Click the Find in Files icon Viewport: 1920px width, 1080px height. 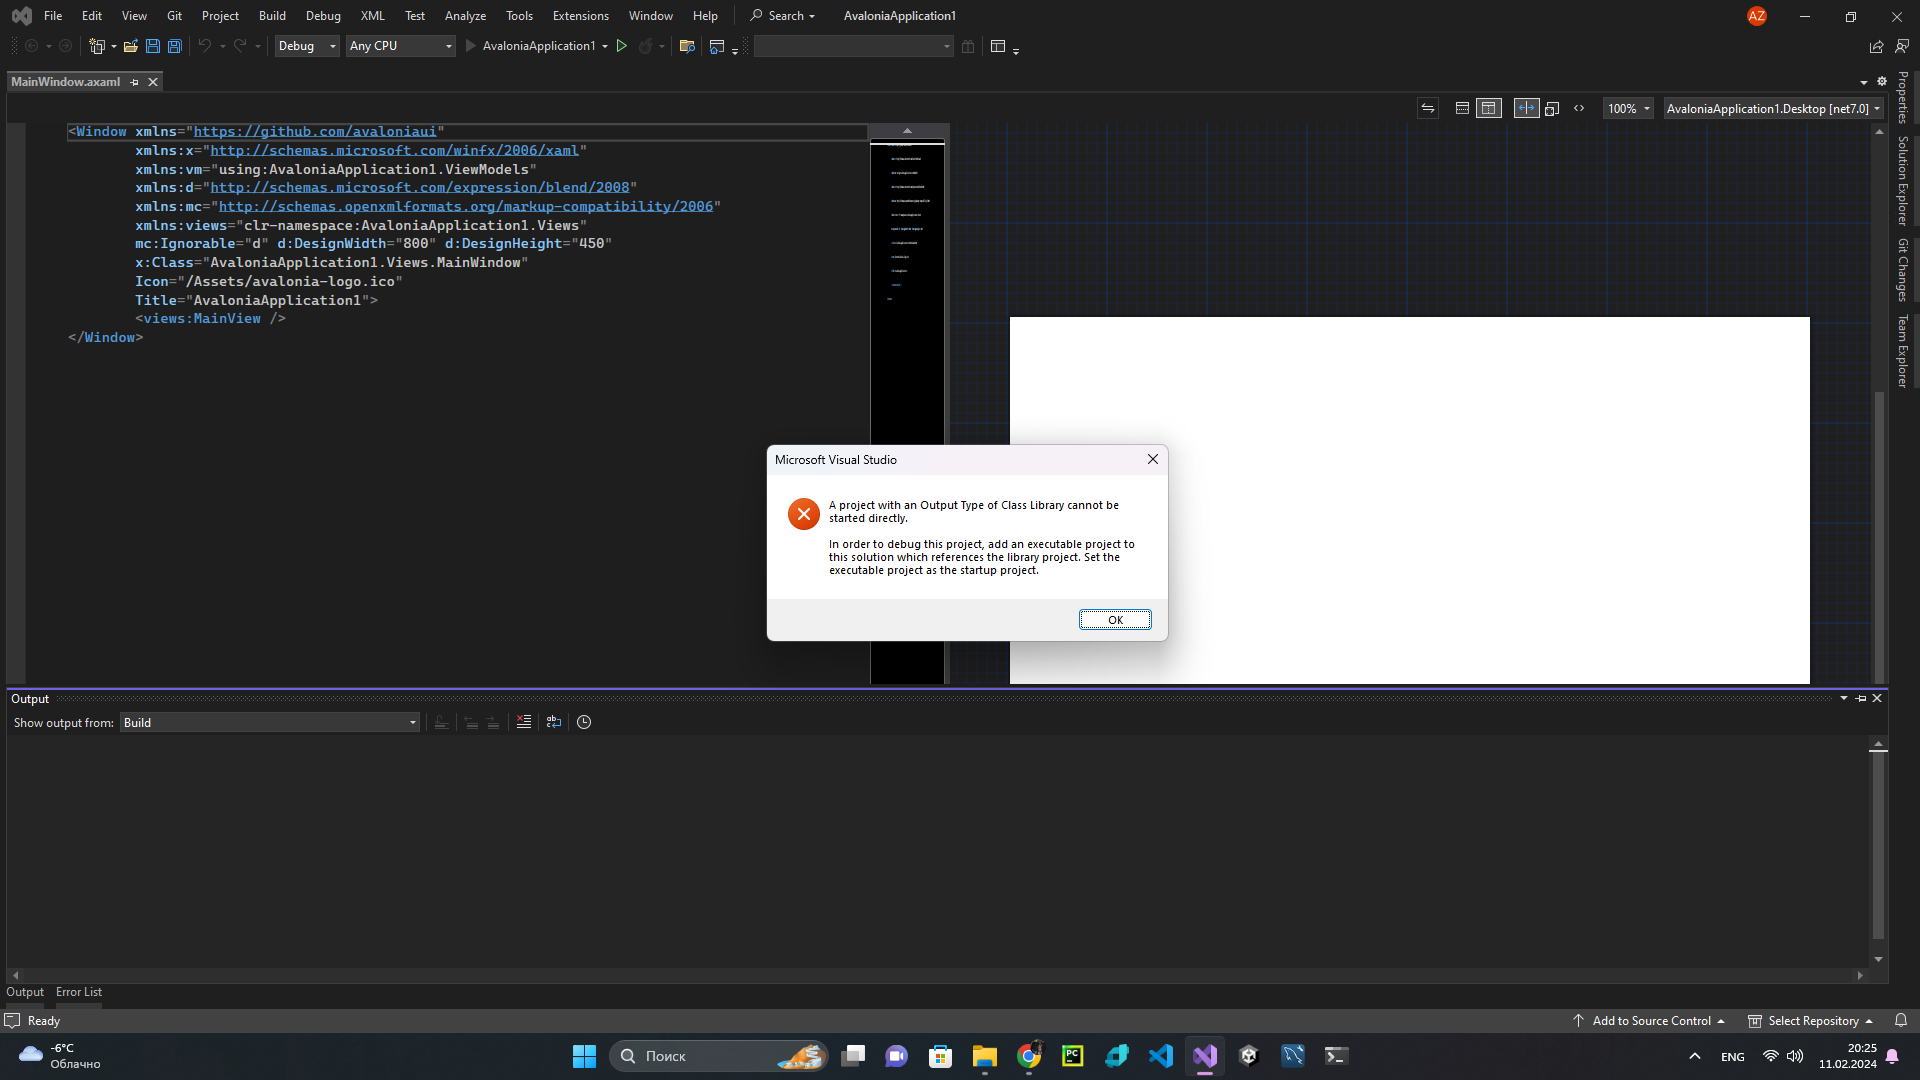[x=687, y=46]
